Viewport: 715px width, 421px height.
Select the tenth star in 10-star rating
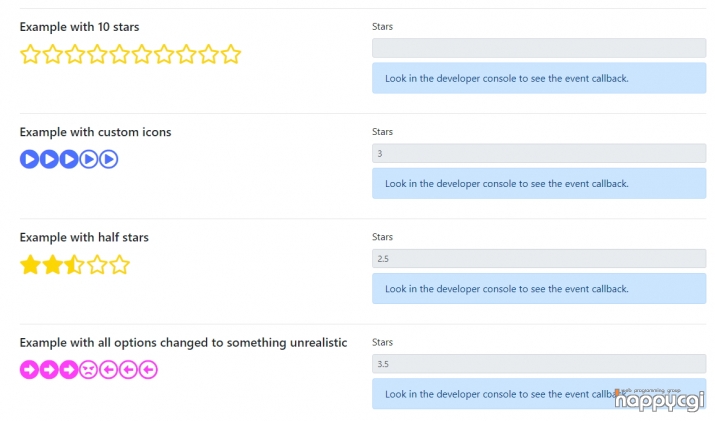231,54
